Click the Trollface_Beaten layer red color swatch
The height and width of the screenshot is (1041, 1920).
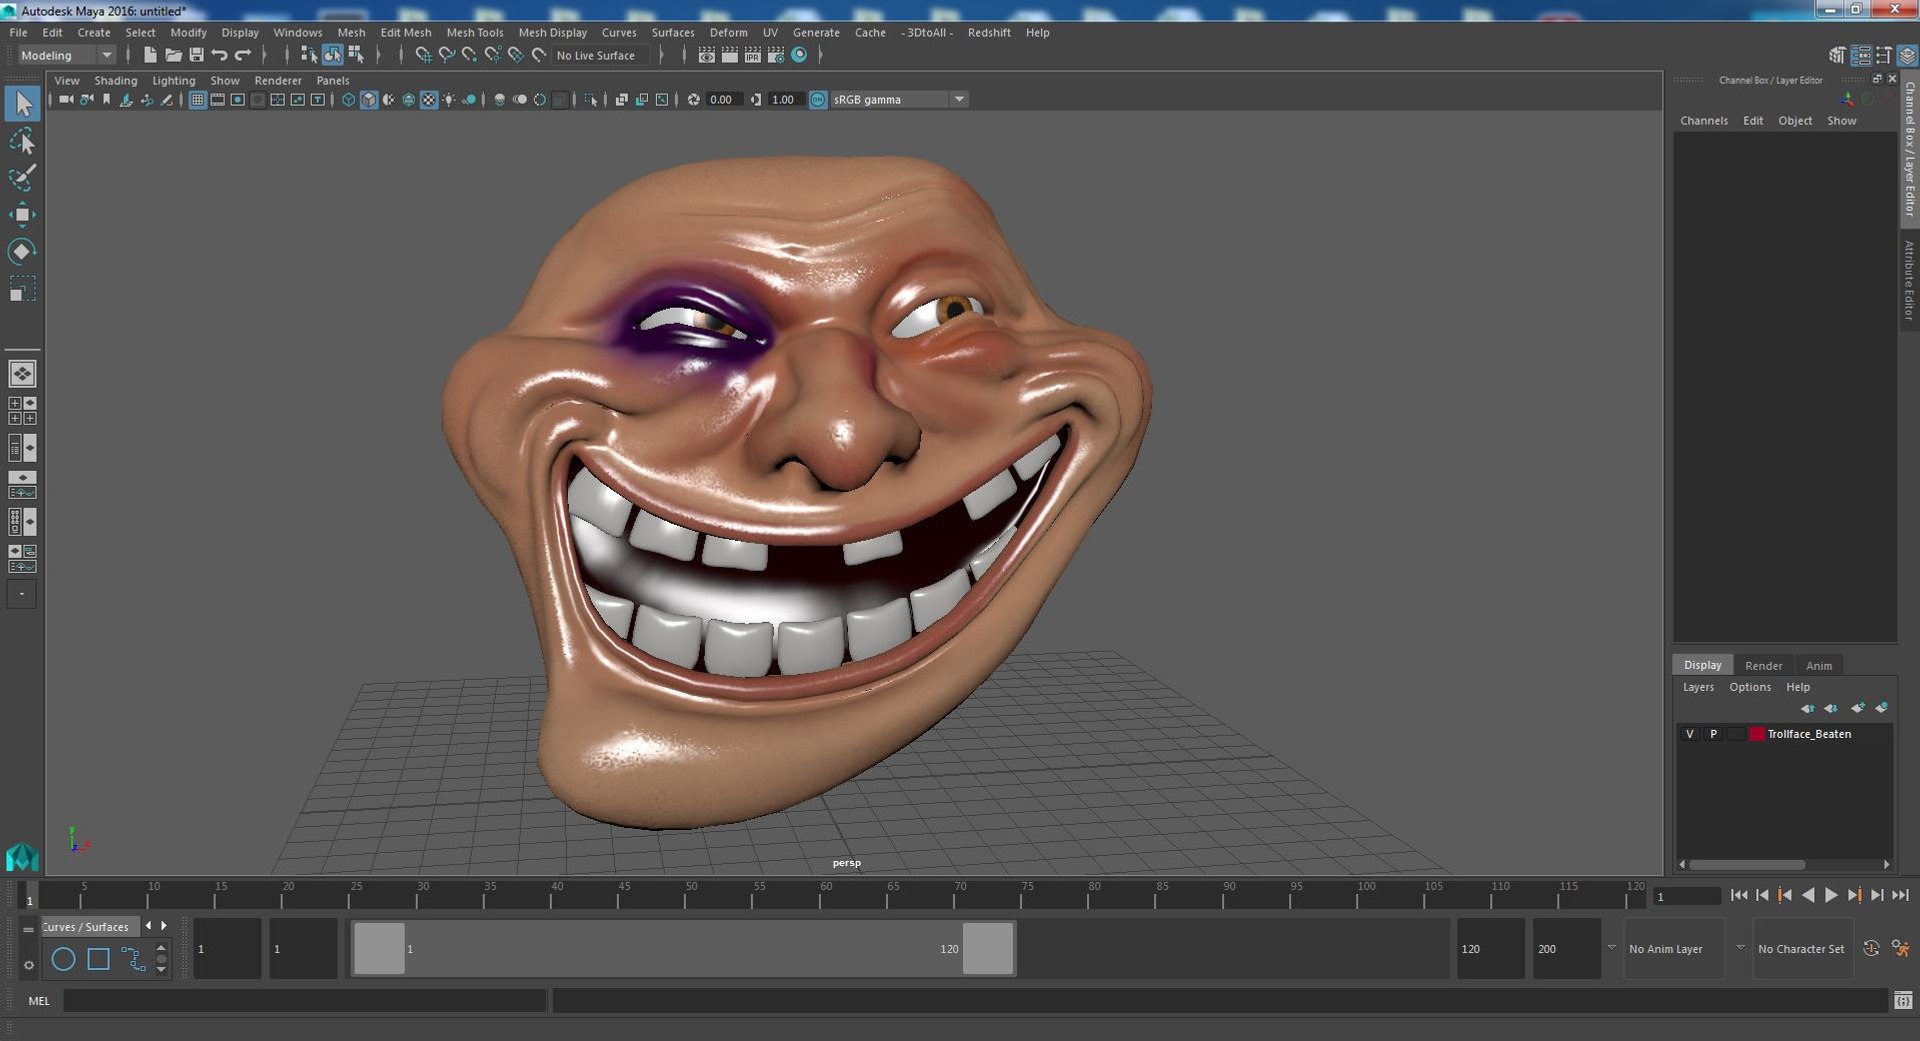pos(1756,734)
